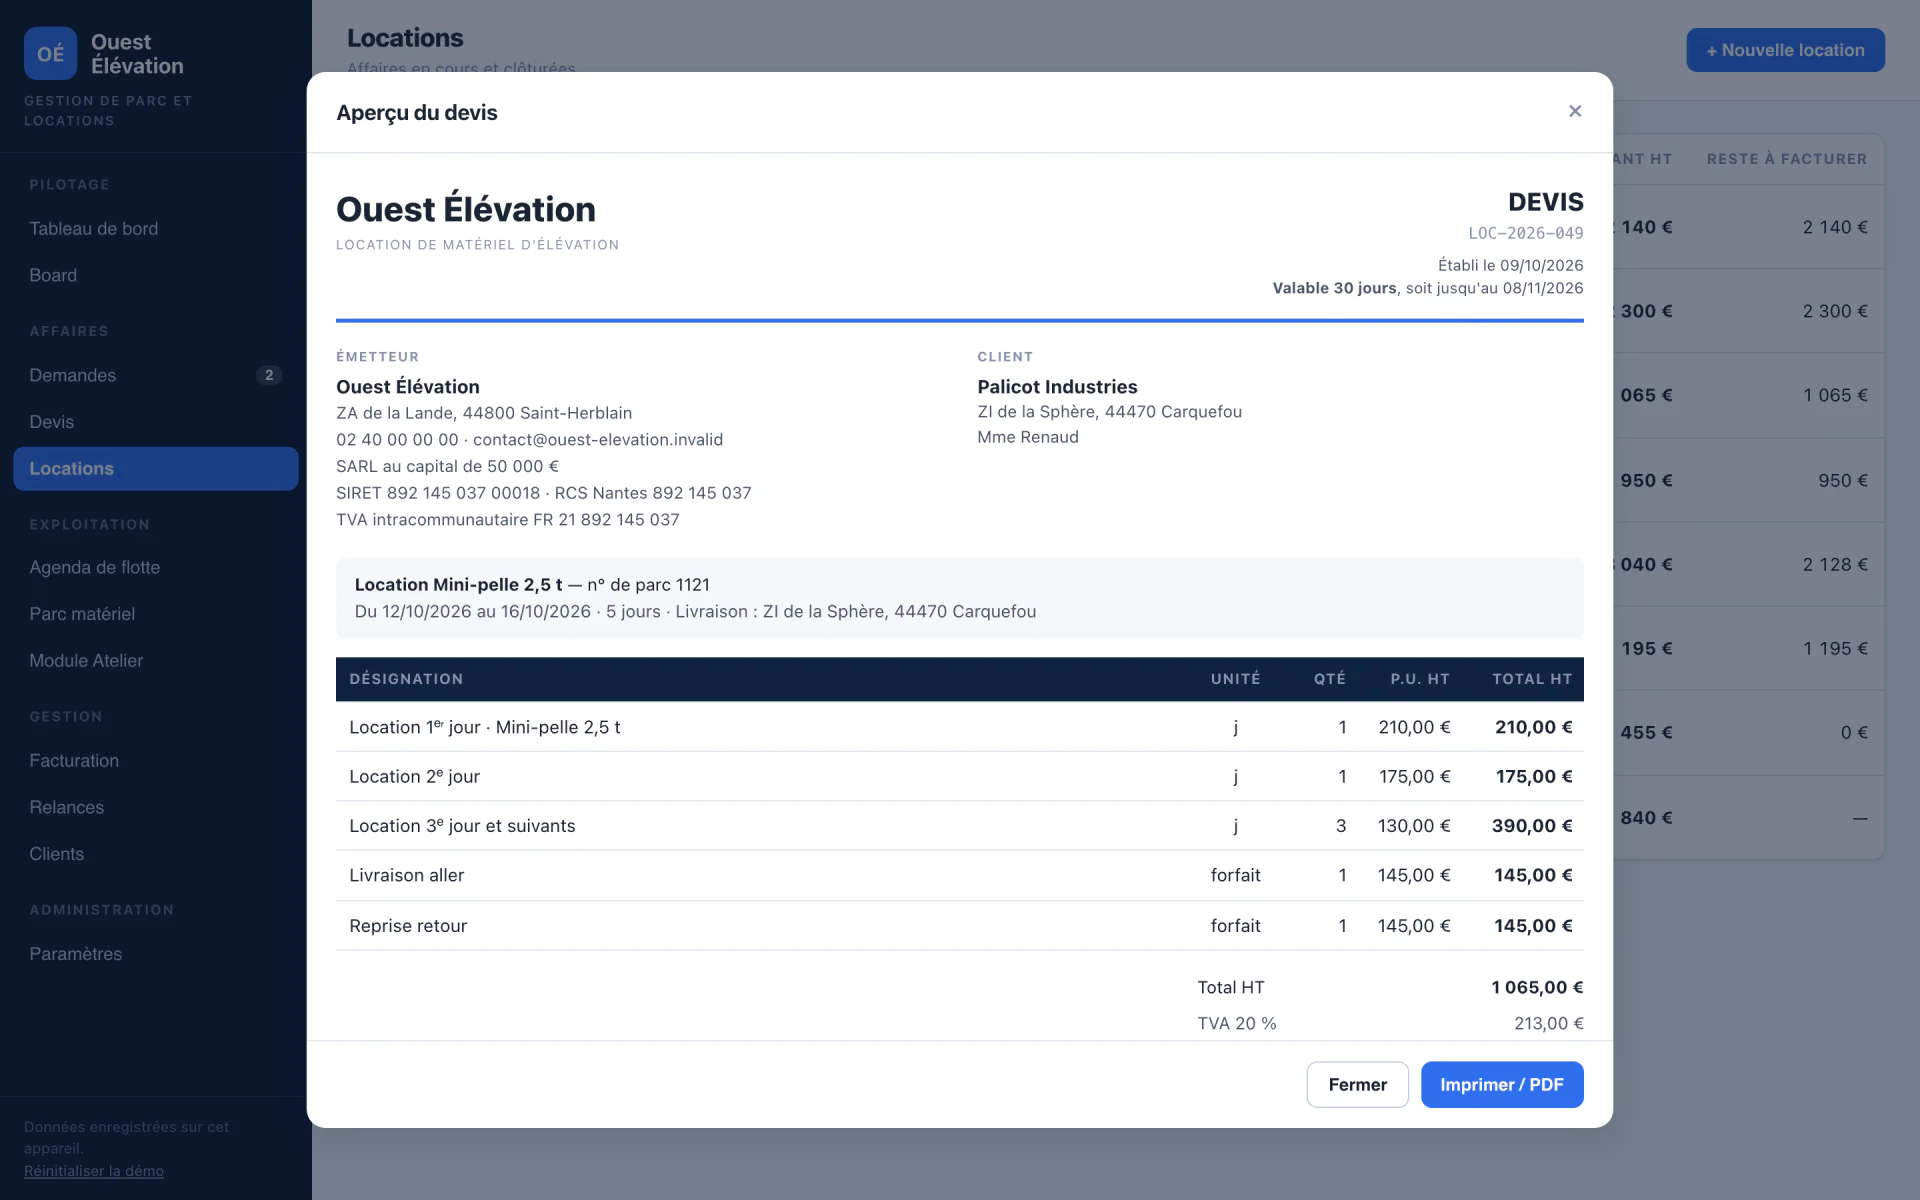Open Clients in the sidebar
This screenshot has width=1920, height=1200.
point(155,854)
